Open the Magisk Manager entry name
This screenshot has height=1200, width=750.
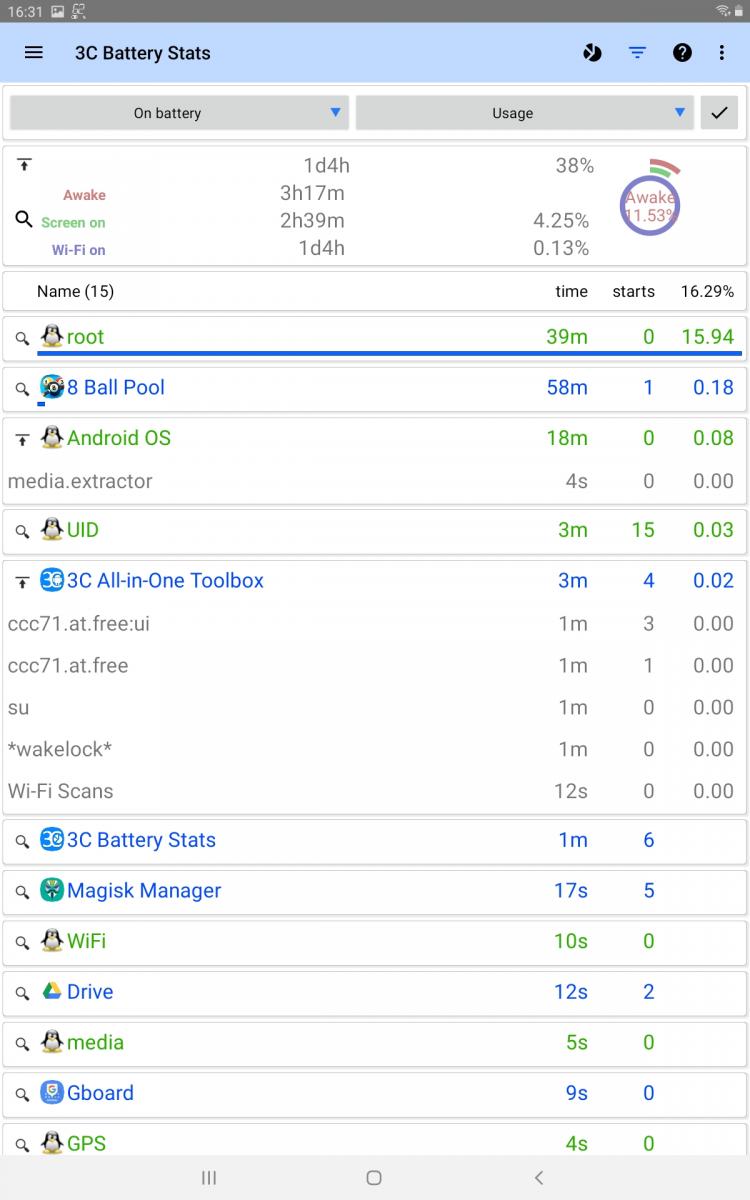[144, 890]
